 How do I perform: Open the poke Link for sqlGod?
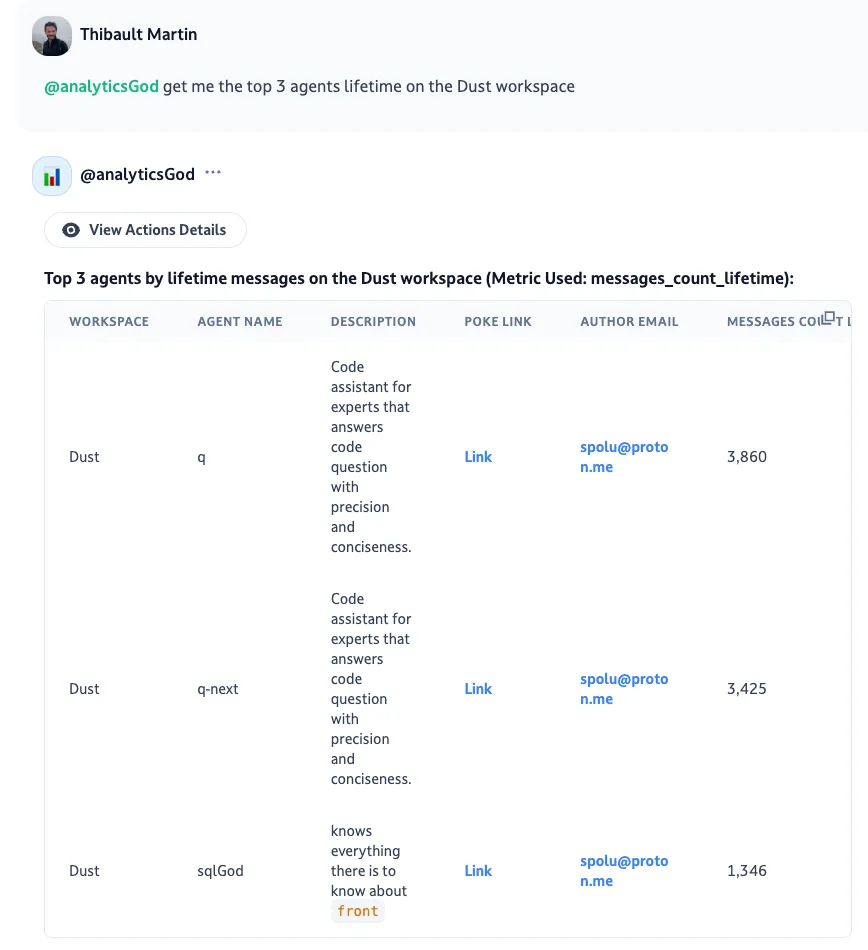pos(478,871)
